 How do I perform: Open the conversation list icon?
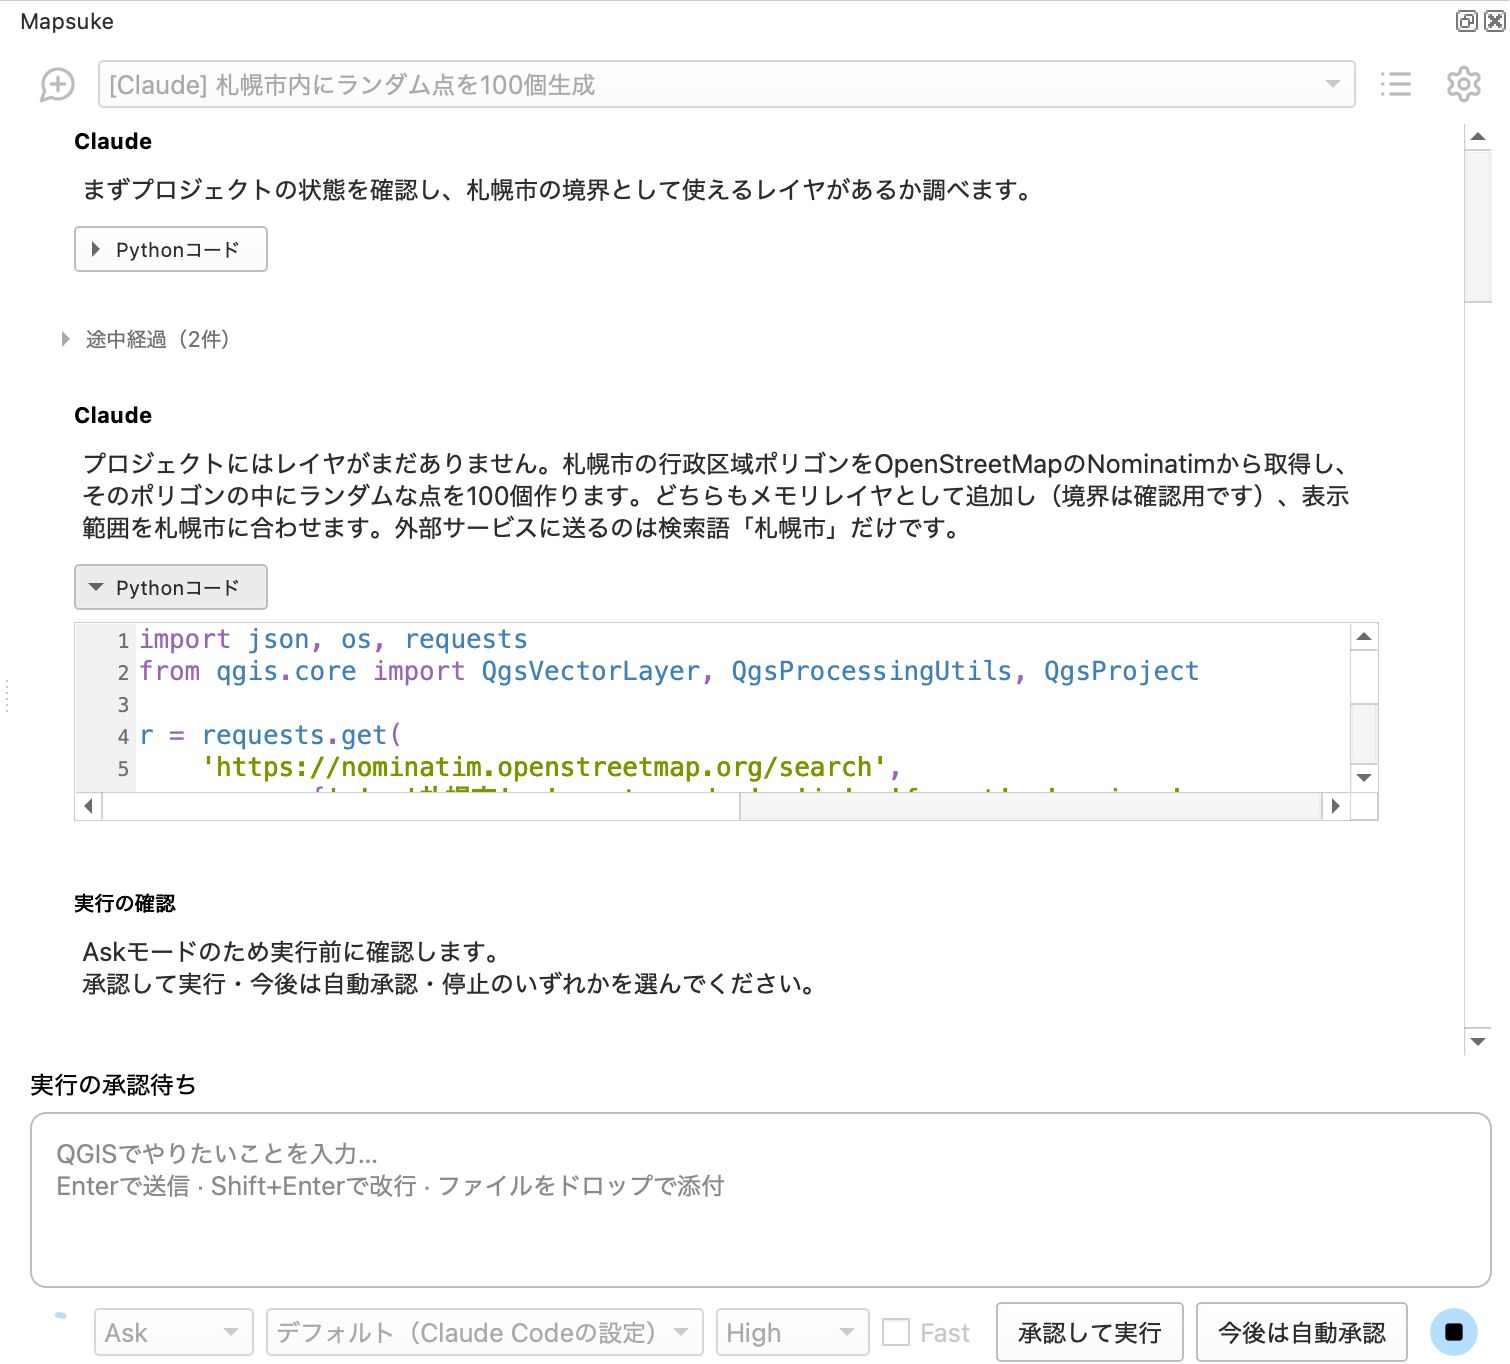1395,85
